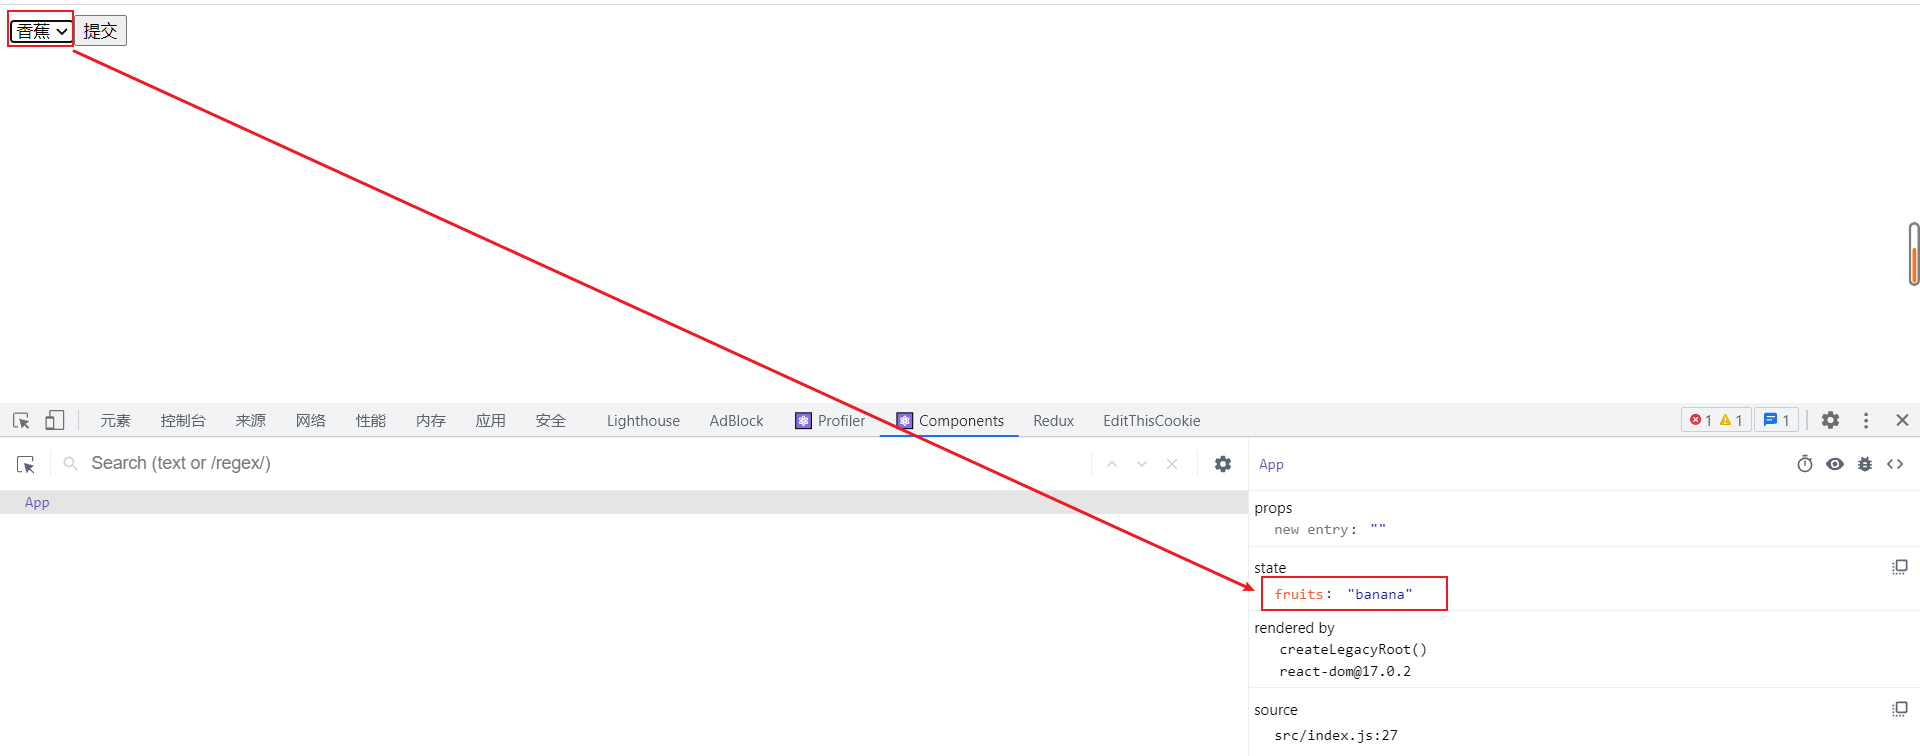Copy state to clipboard icon
This screenshot has height=756, width=1920.
tap(1900, 567)
